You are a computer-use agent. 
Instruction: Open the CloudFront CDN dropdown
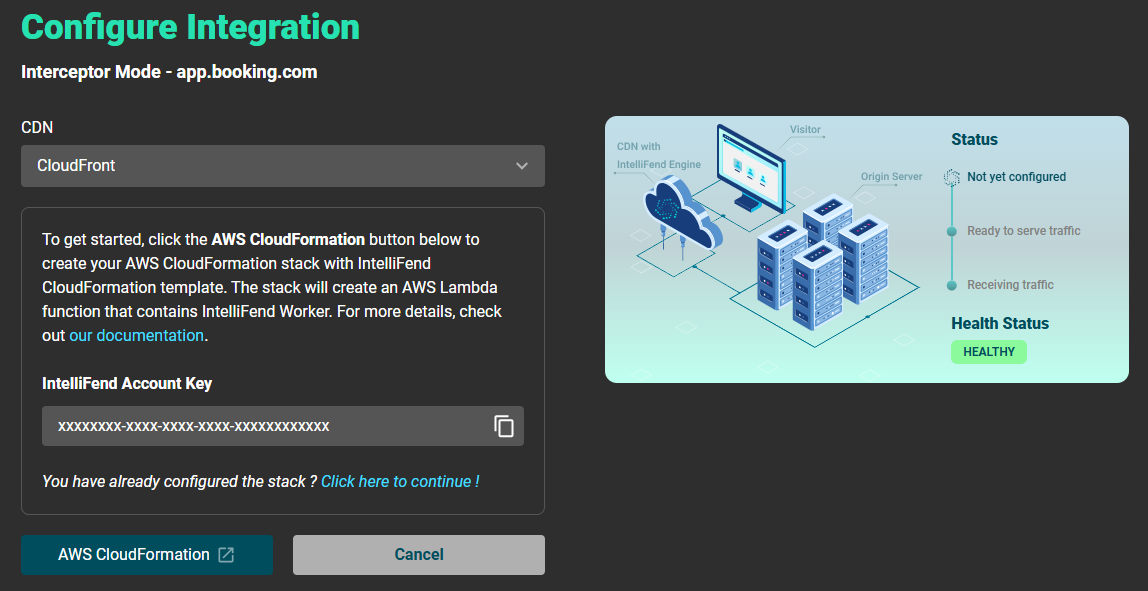(x=282, y=166)
